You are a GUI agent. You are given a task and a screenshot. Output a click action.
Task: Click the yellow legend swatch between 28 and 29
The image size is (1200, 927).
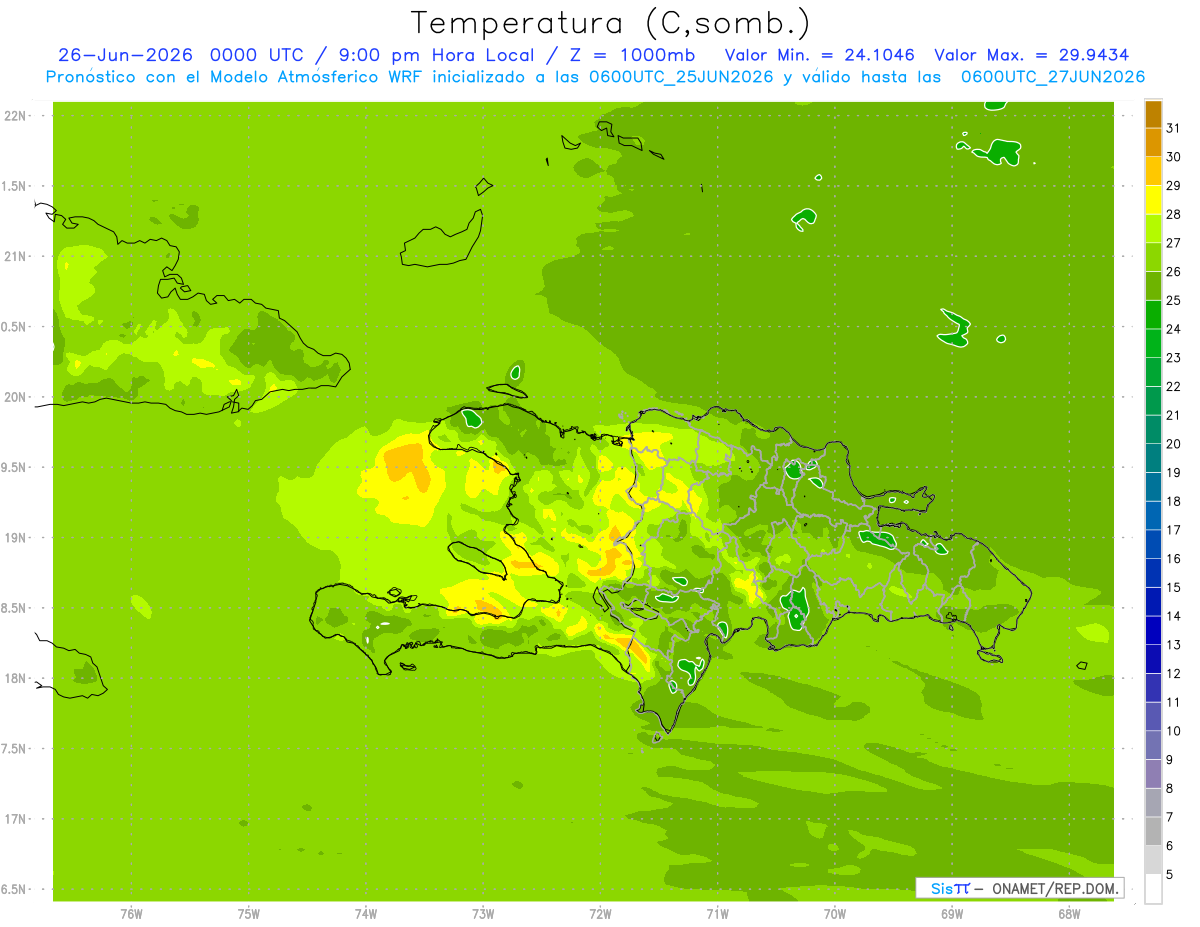1153,200
